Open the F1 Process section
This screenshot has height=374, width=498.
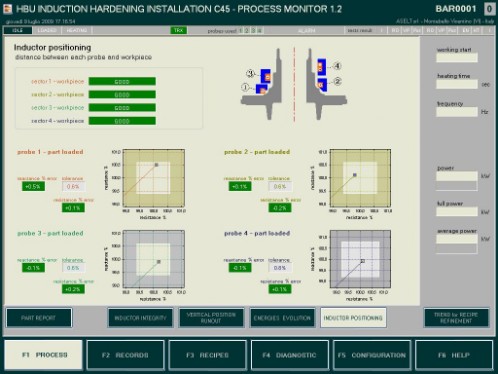43,355
